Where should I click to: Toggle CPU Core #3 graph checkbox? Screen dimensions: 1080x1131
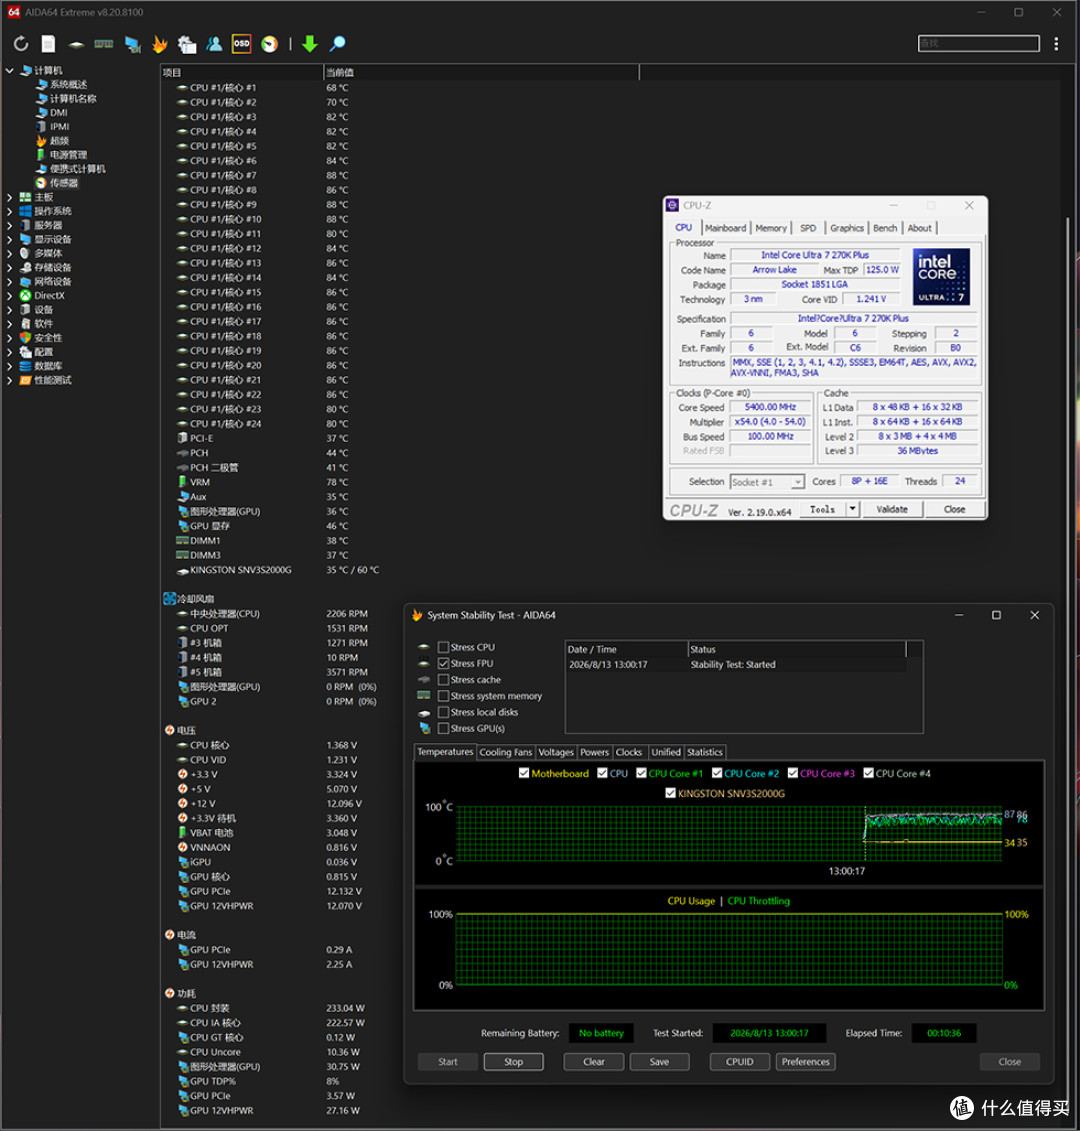792,773
